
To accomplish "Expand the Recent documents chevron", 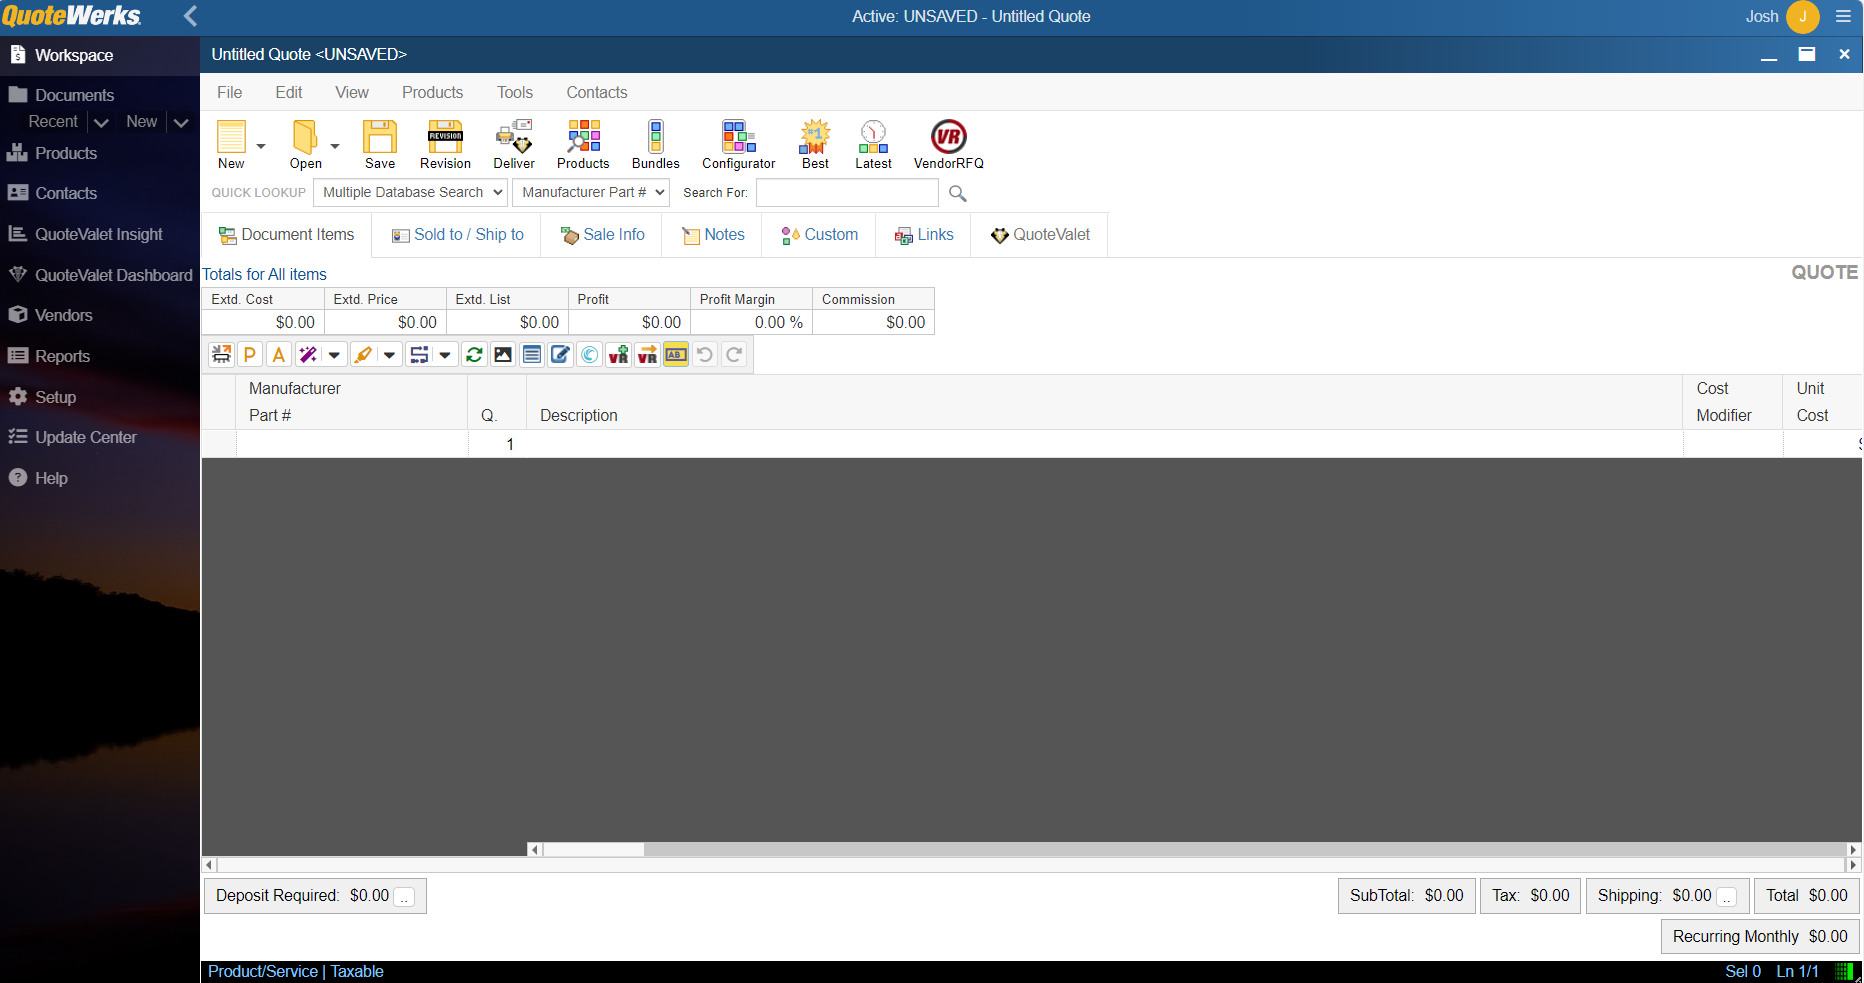I will point(101,122).
